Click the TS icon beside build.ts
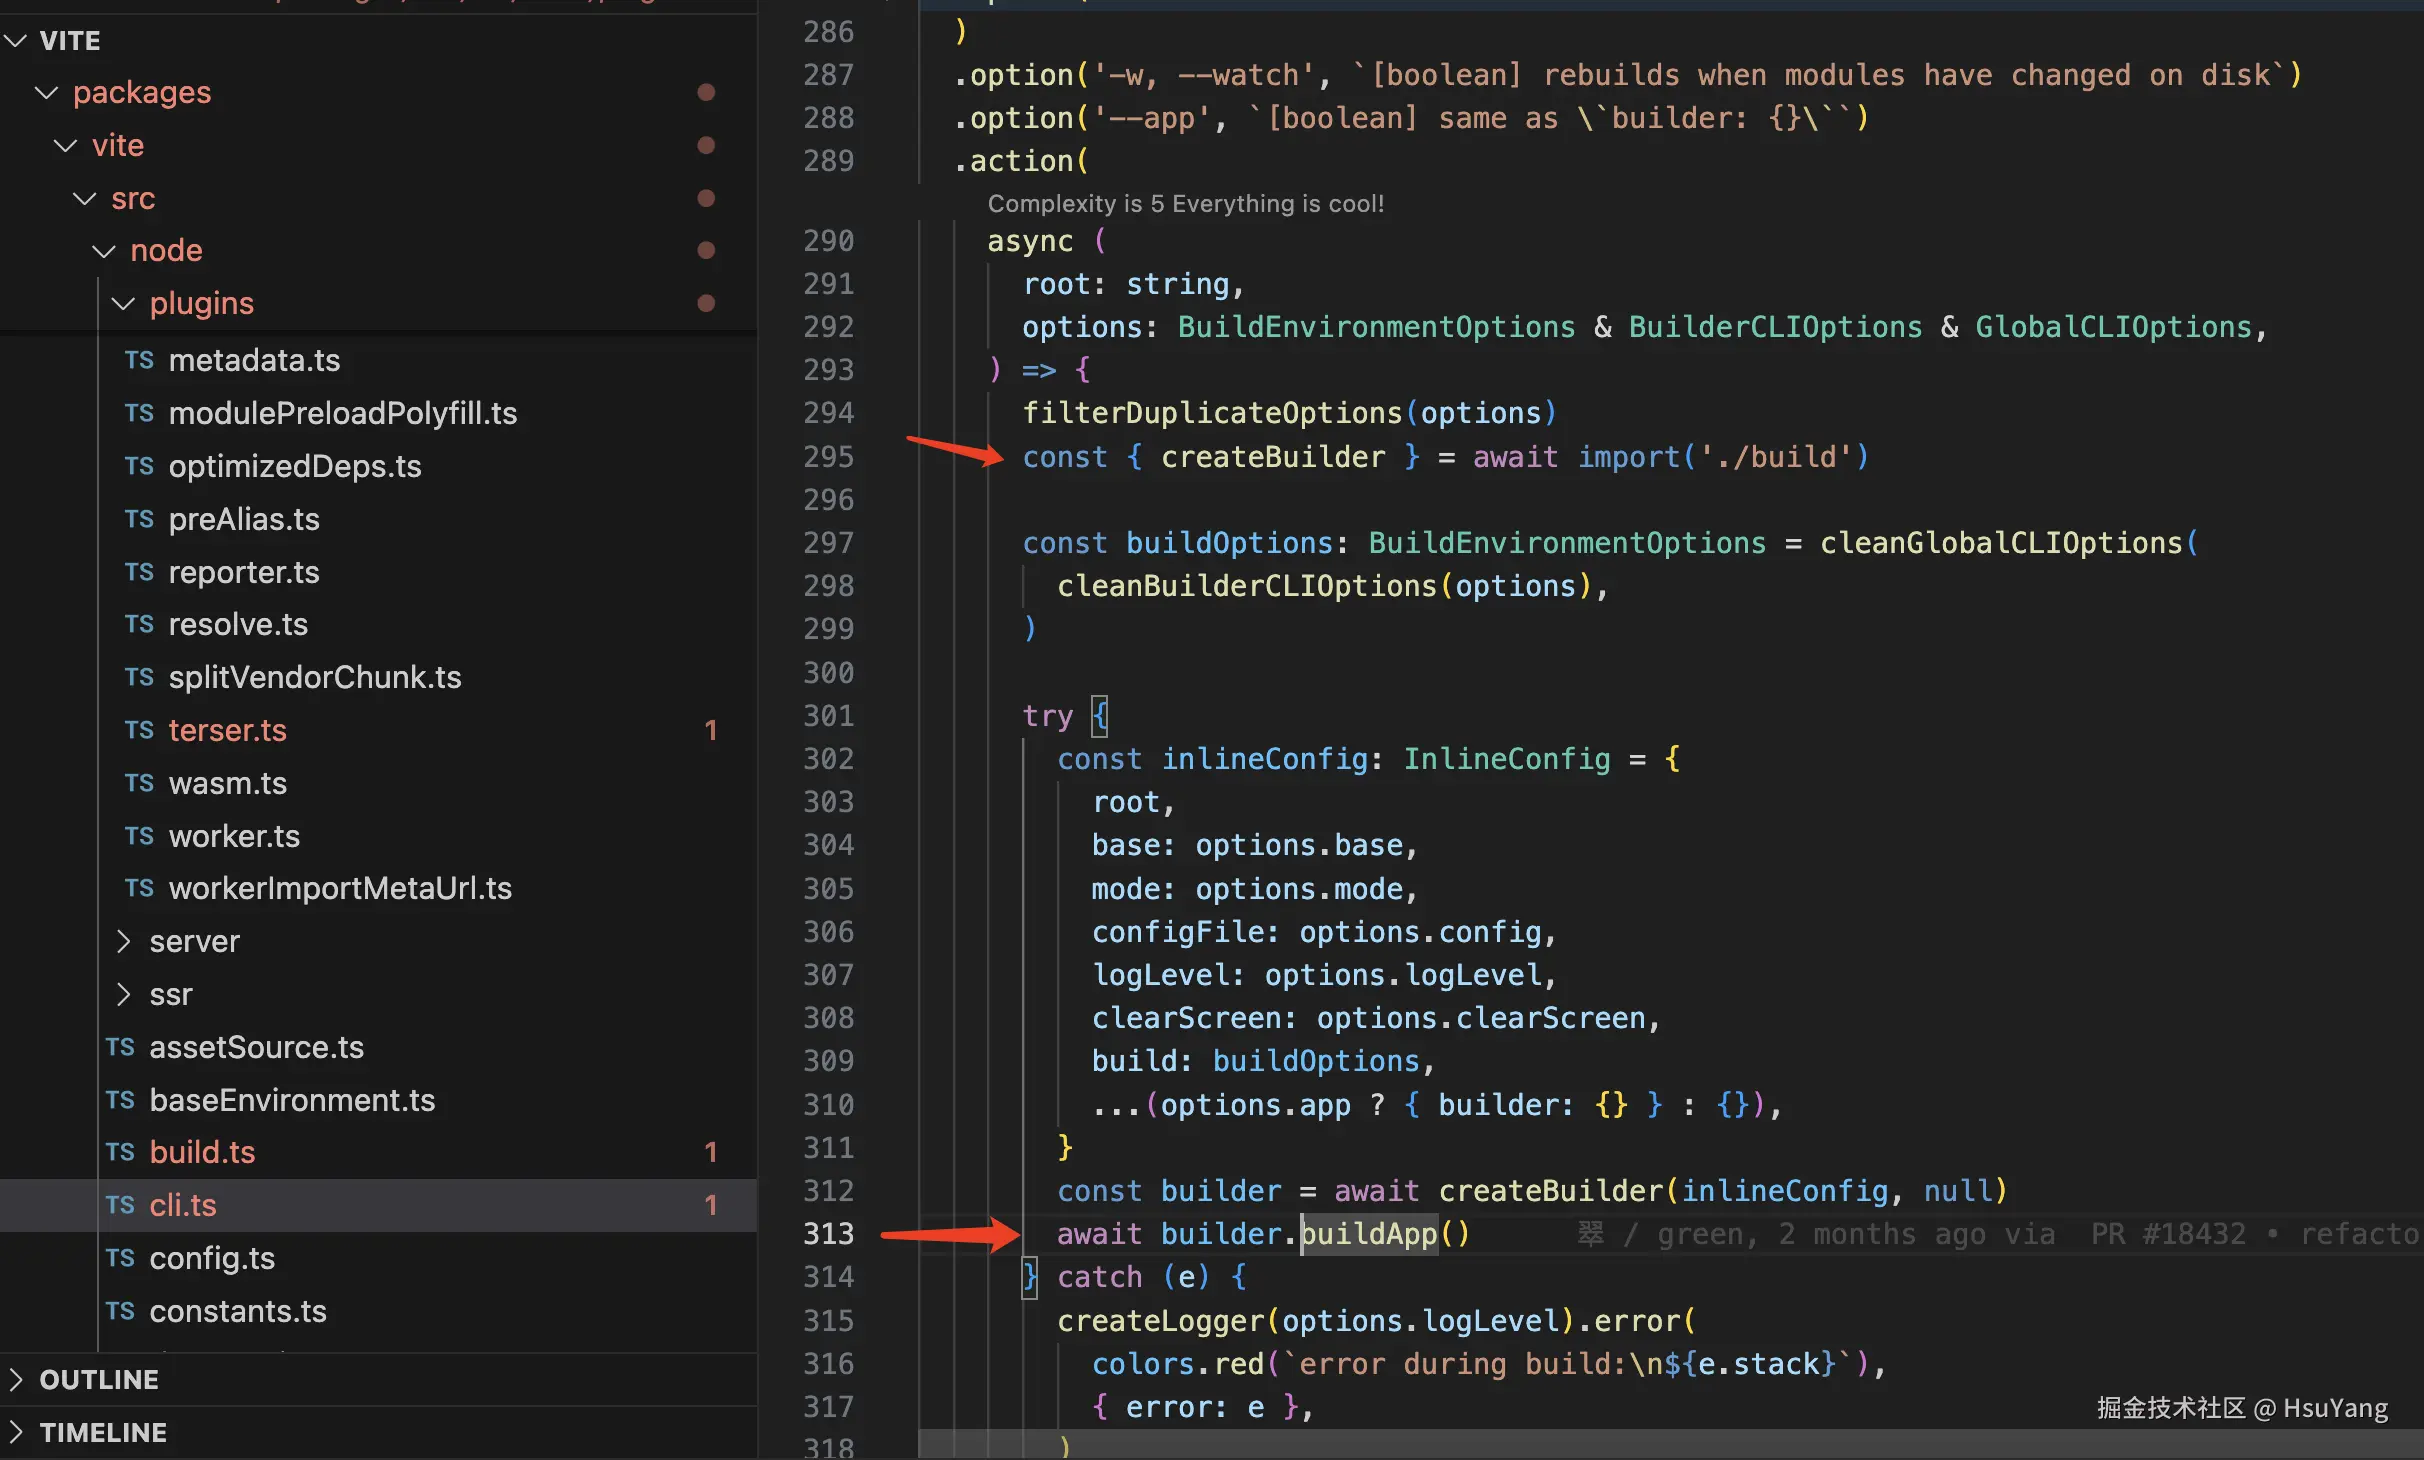Viewport: 2424px width, 1460px height. [x=120, y=1152]
